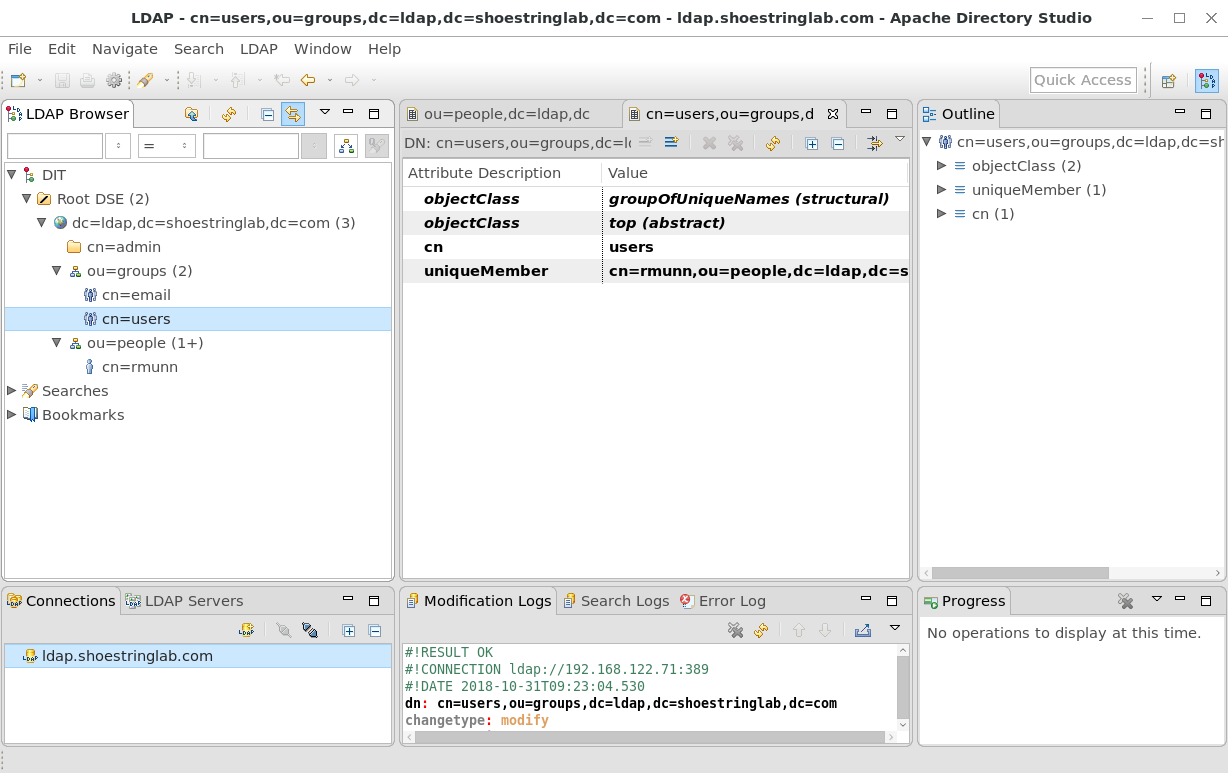Click the Quick Access field
This screenshot has height=773, width=1228.
(1083, 80)
